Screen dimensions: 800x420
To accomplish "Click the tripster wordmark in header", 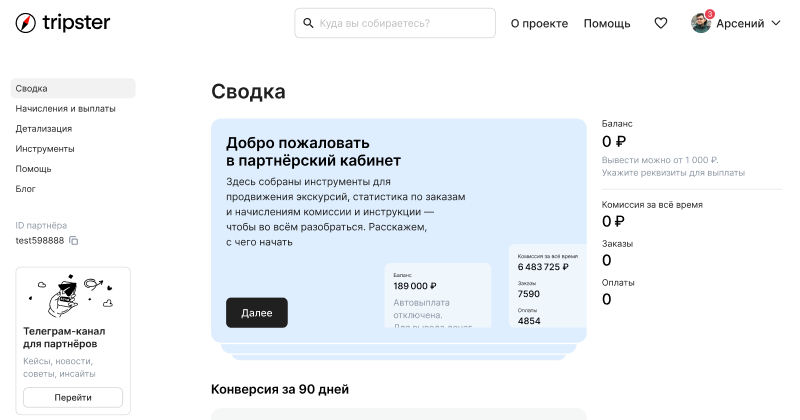I will 78,23.
